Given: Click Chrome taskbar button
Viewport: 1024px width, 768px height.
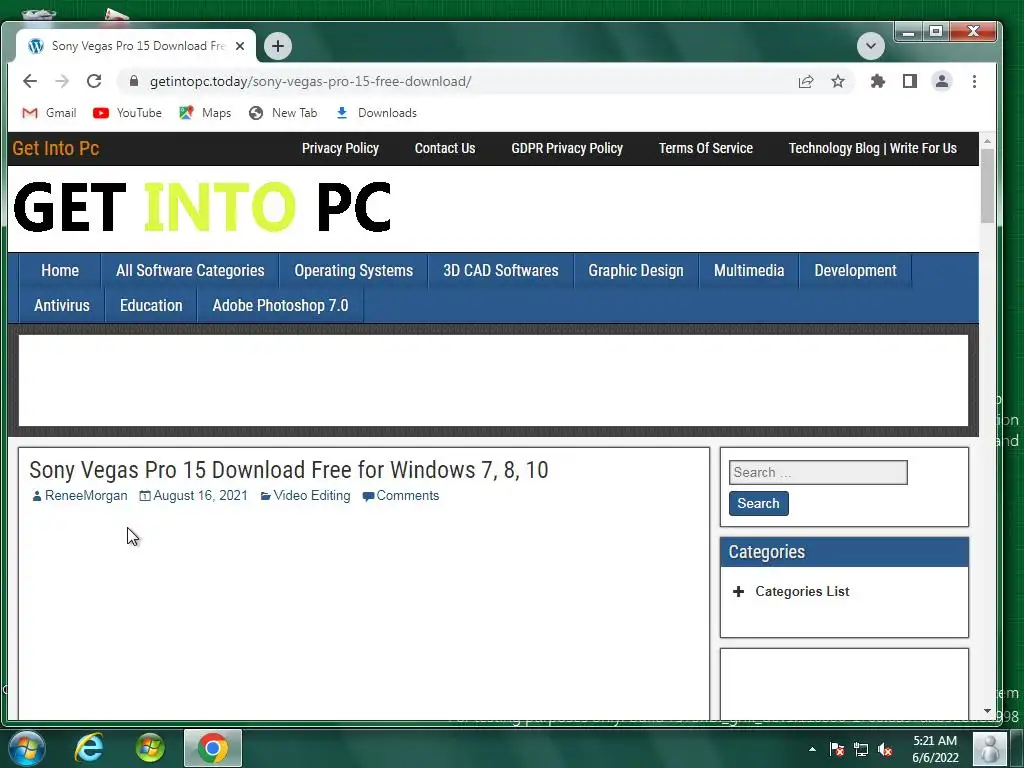Looking at the screenshot, I should (213, 748).
